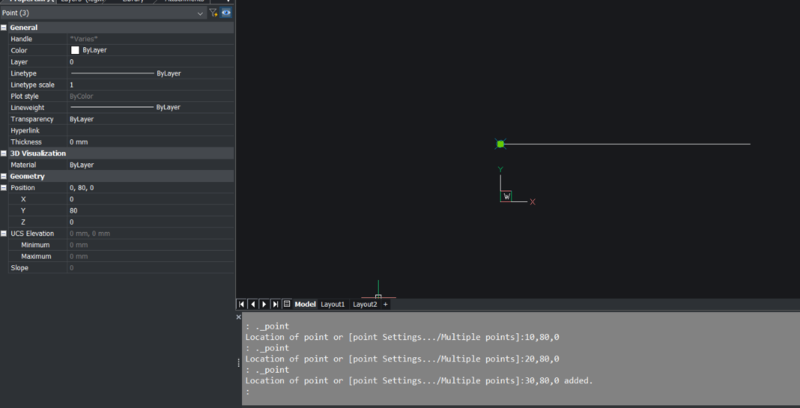Image resolution: width=800 pixels, height=408 pixels.
Task: Jump to last layout tab arrow
Action: tap(275, 304)
